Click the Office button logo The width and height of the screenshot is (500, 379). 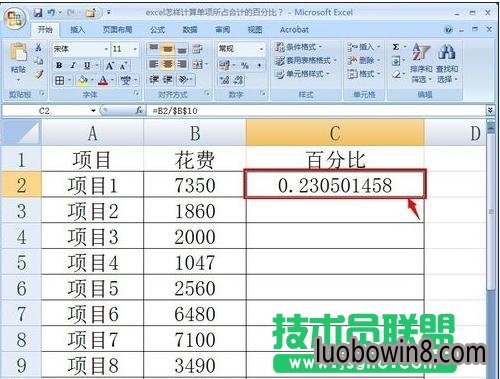(x=15, y=18)
